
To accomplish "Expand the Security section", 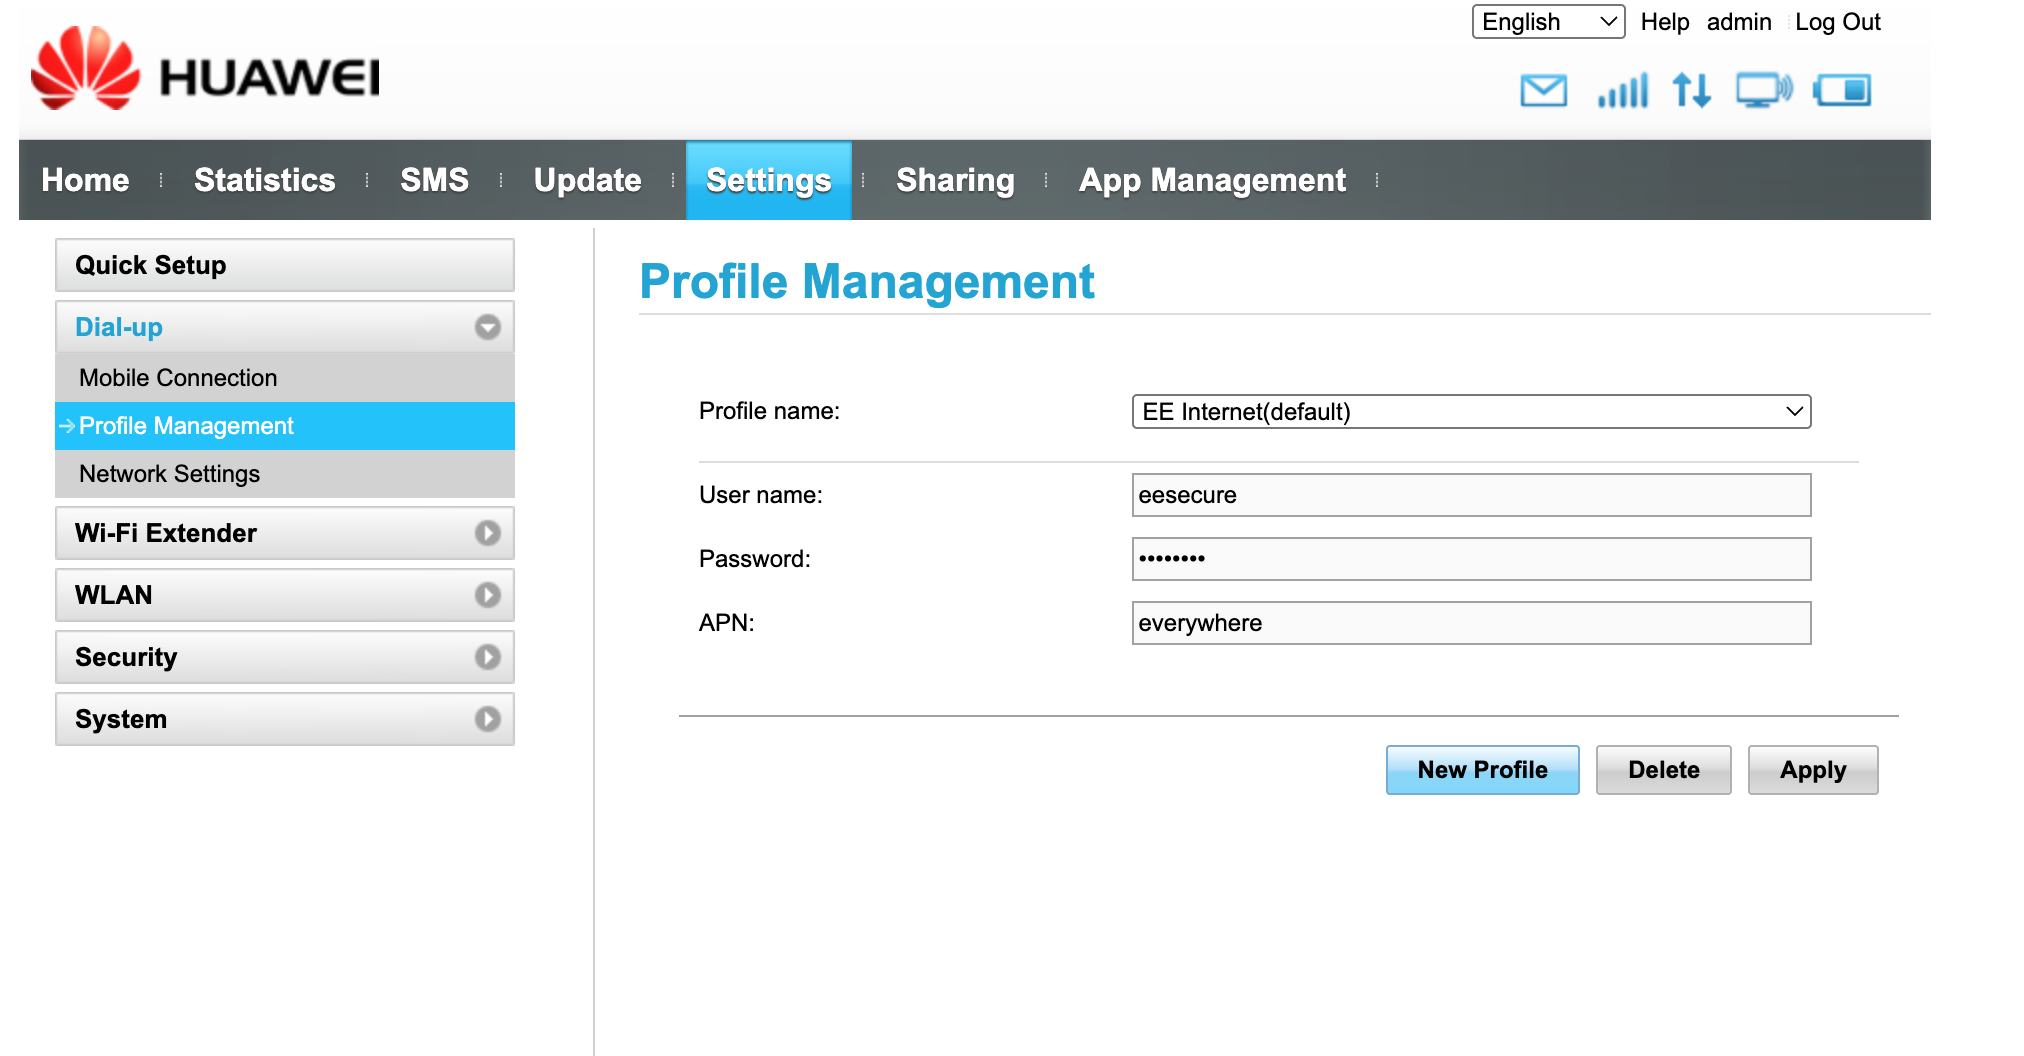I will [x=285, y=657].
